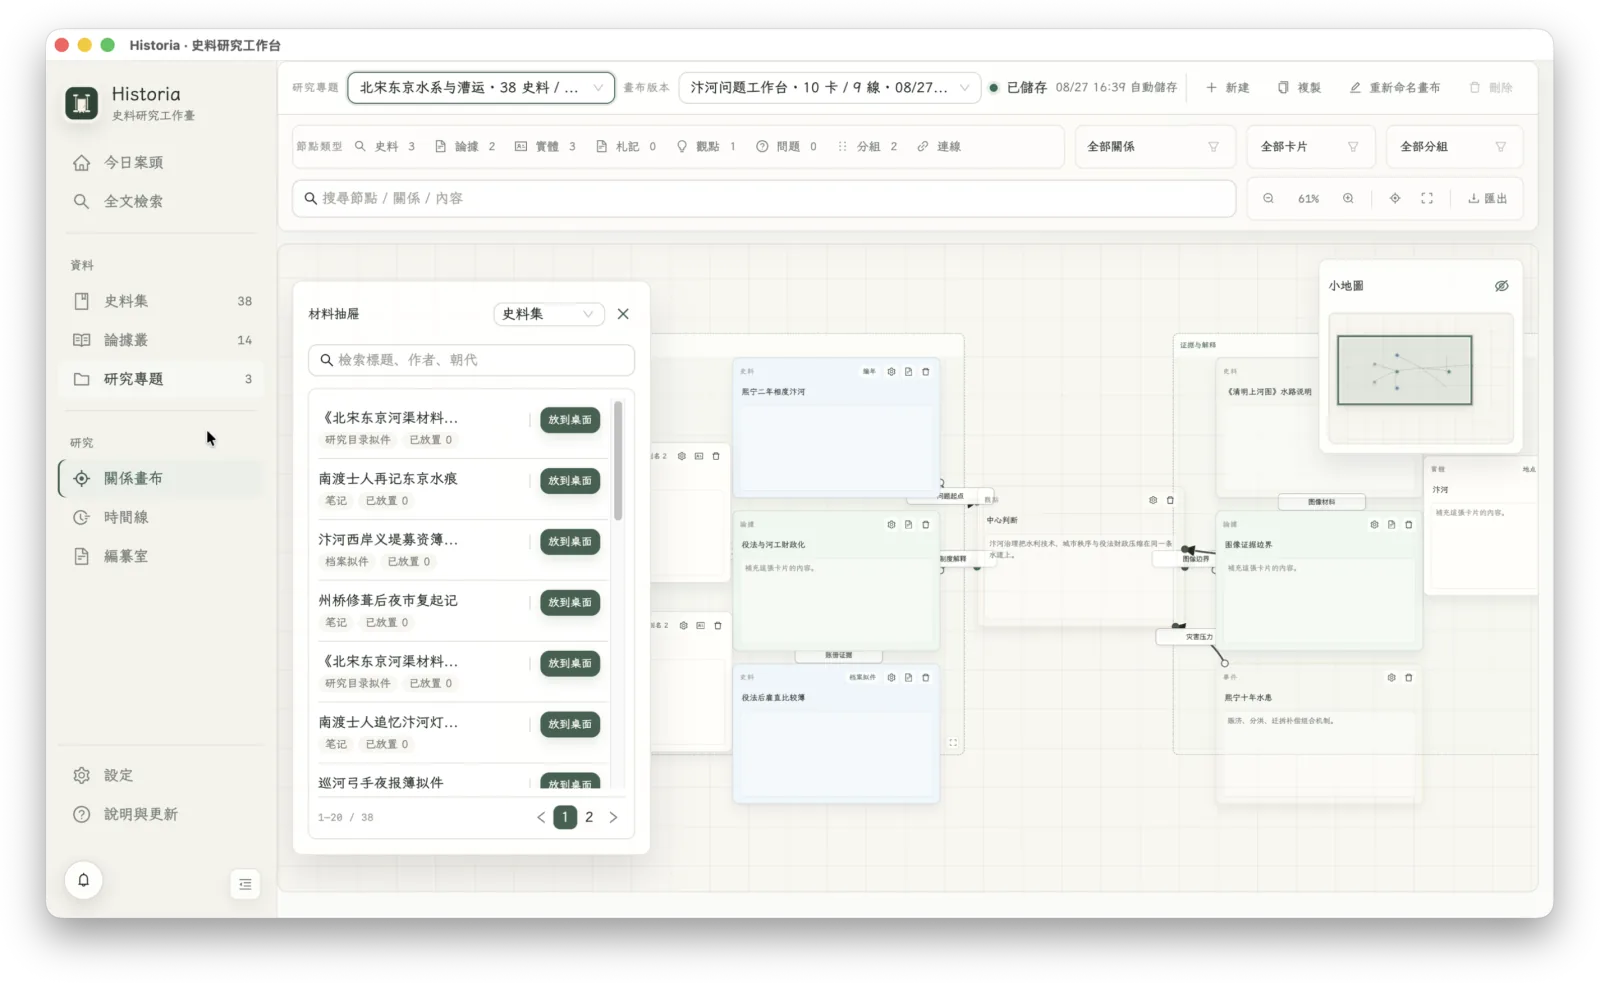Collapse sidebar with list icon
This screenshot has height=983, width=1600.
tap(245, 884)
